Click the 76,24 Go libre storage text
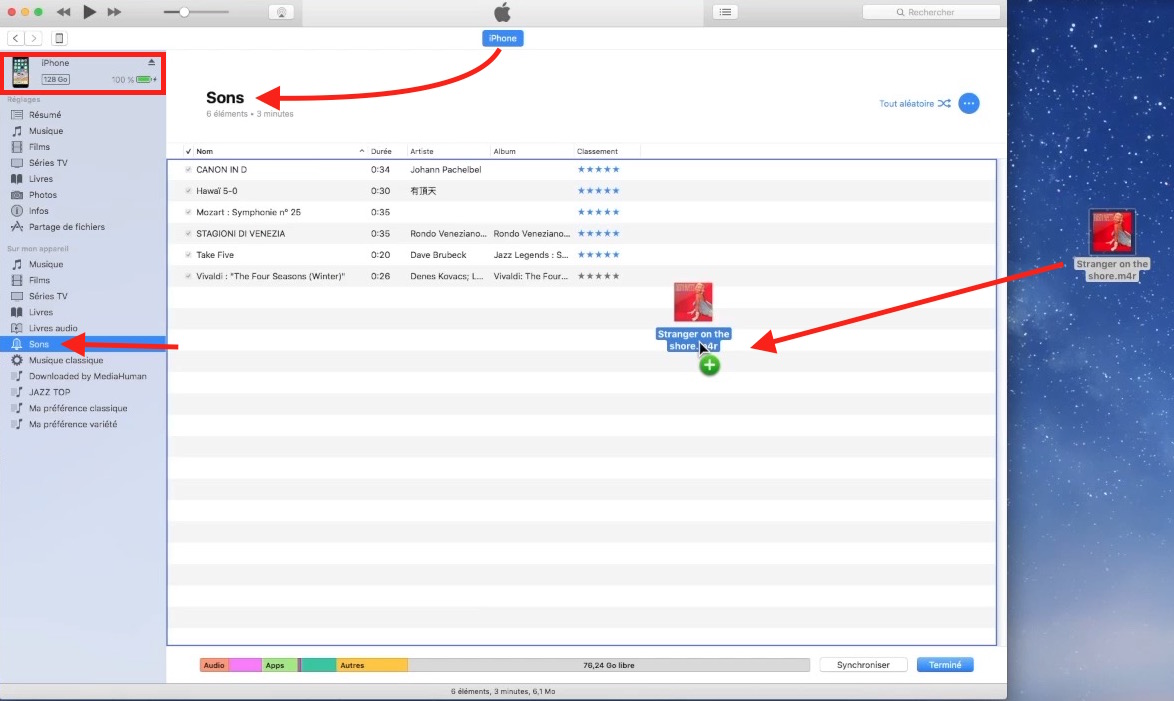Screen dimensions: 1174x701 [x=609, y=665]
